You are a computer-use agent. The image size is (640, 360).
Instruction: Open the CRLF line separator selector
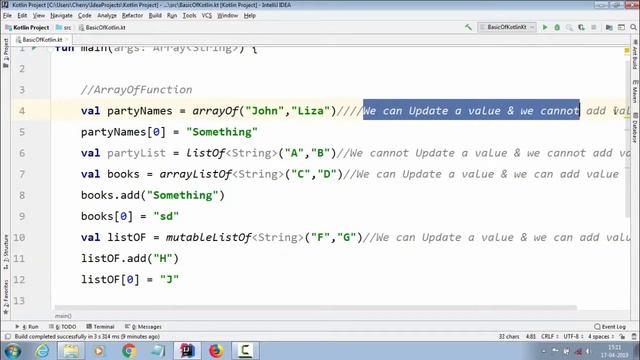pyautogui.click(x=549, y=337)
